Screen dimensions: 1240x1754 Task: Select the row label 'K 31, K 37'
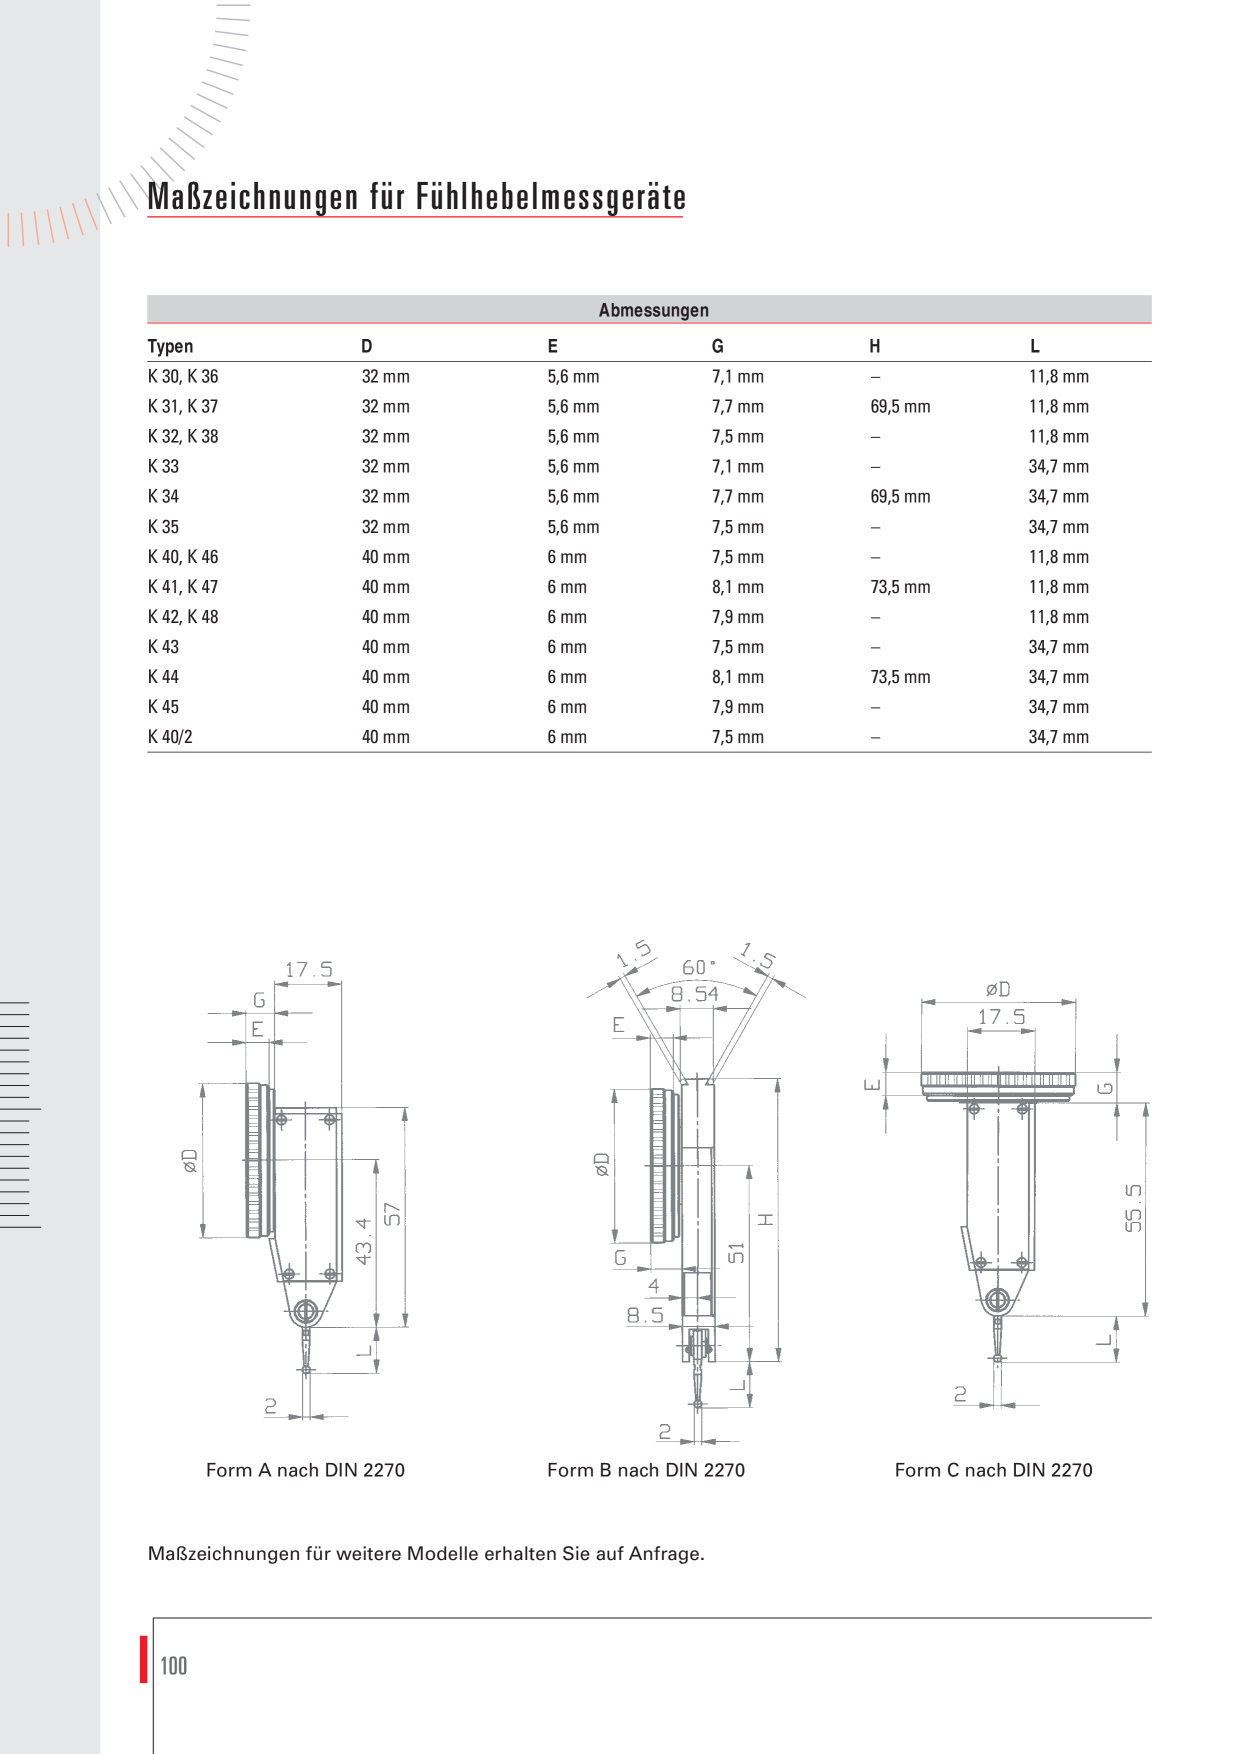tap(183, 406)
